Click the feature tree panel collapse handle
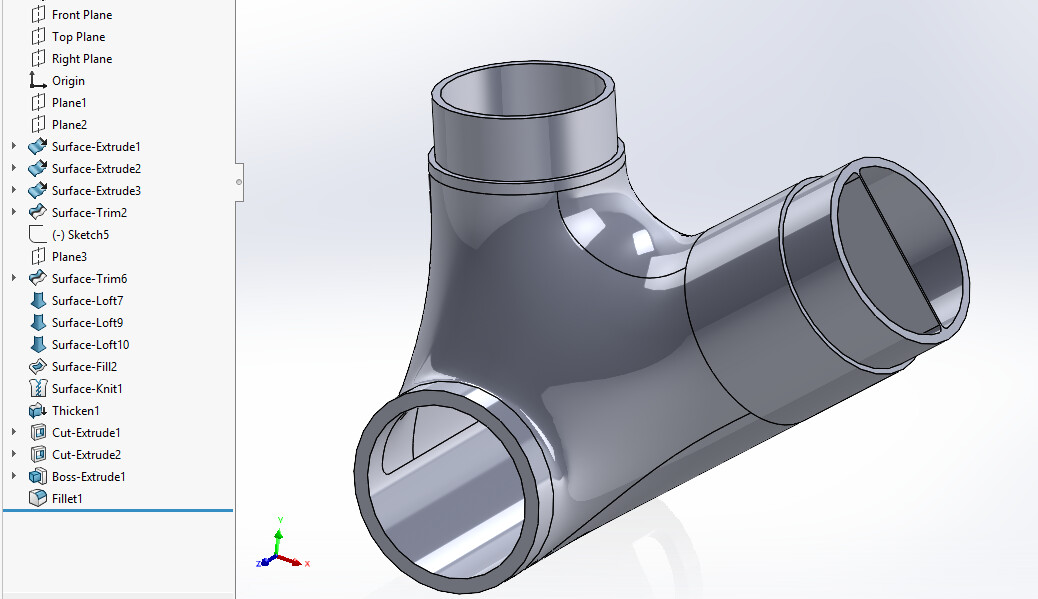 tap(239, 182)
